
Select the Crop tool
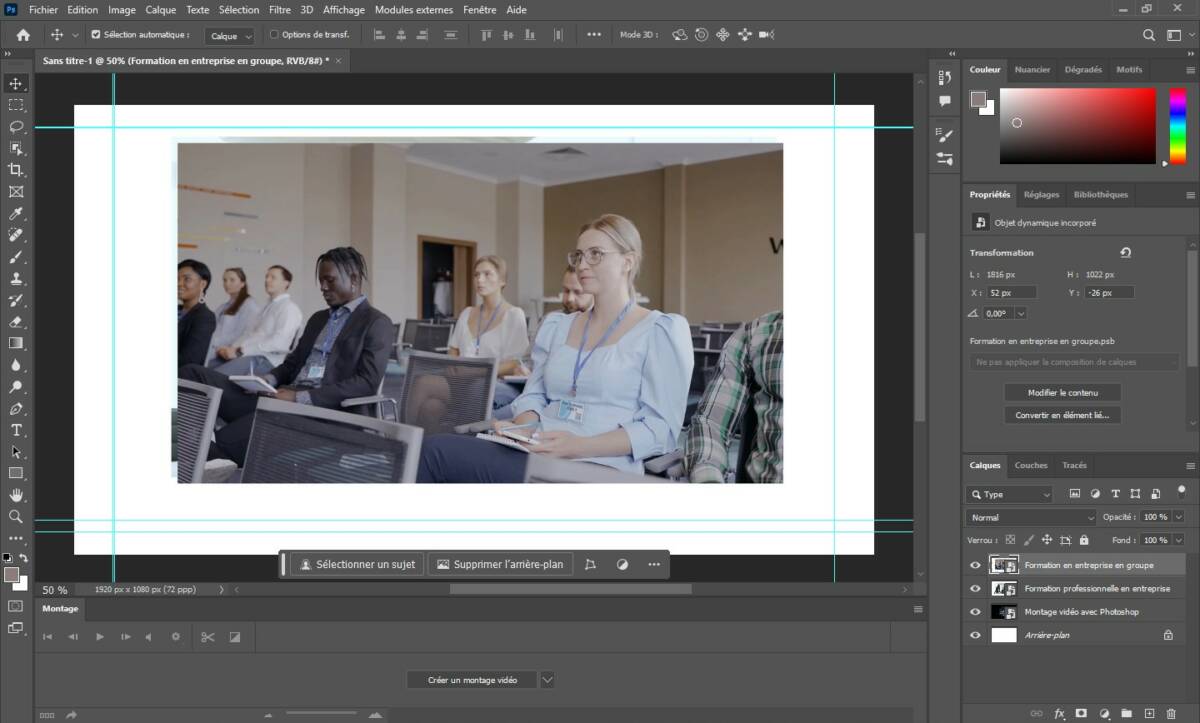coord(16,169)
